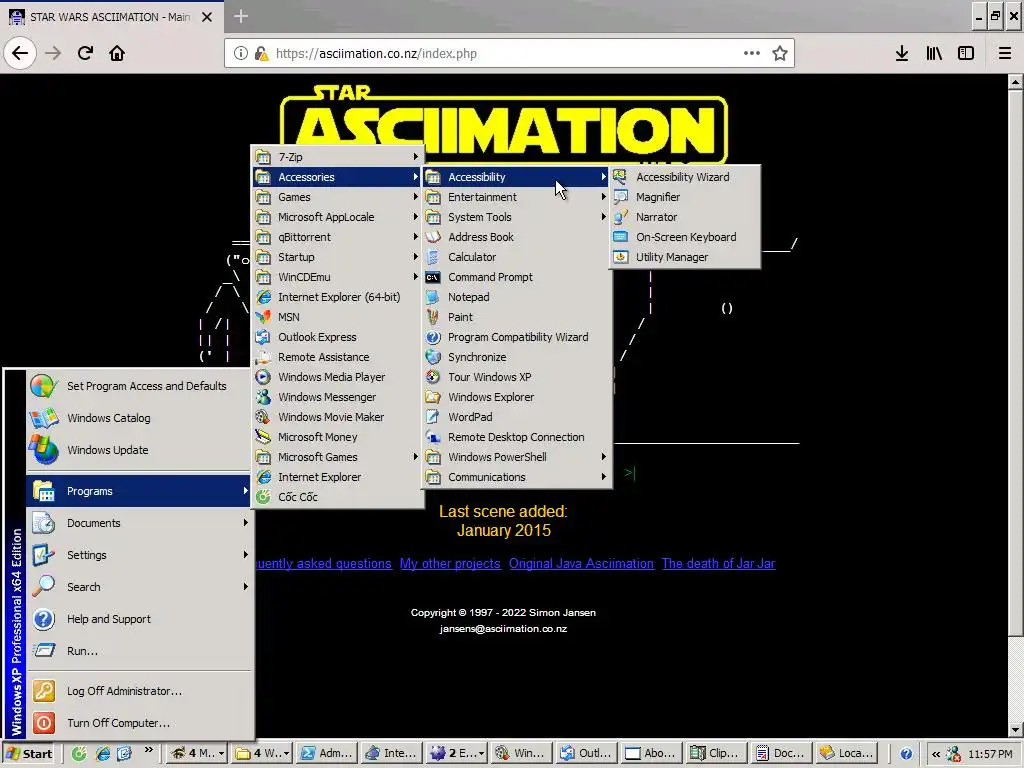Expand the Startup folder
1024x768 pixels.
[338, 257]
